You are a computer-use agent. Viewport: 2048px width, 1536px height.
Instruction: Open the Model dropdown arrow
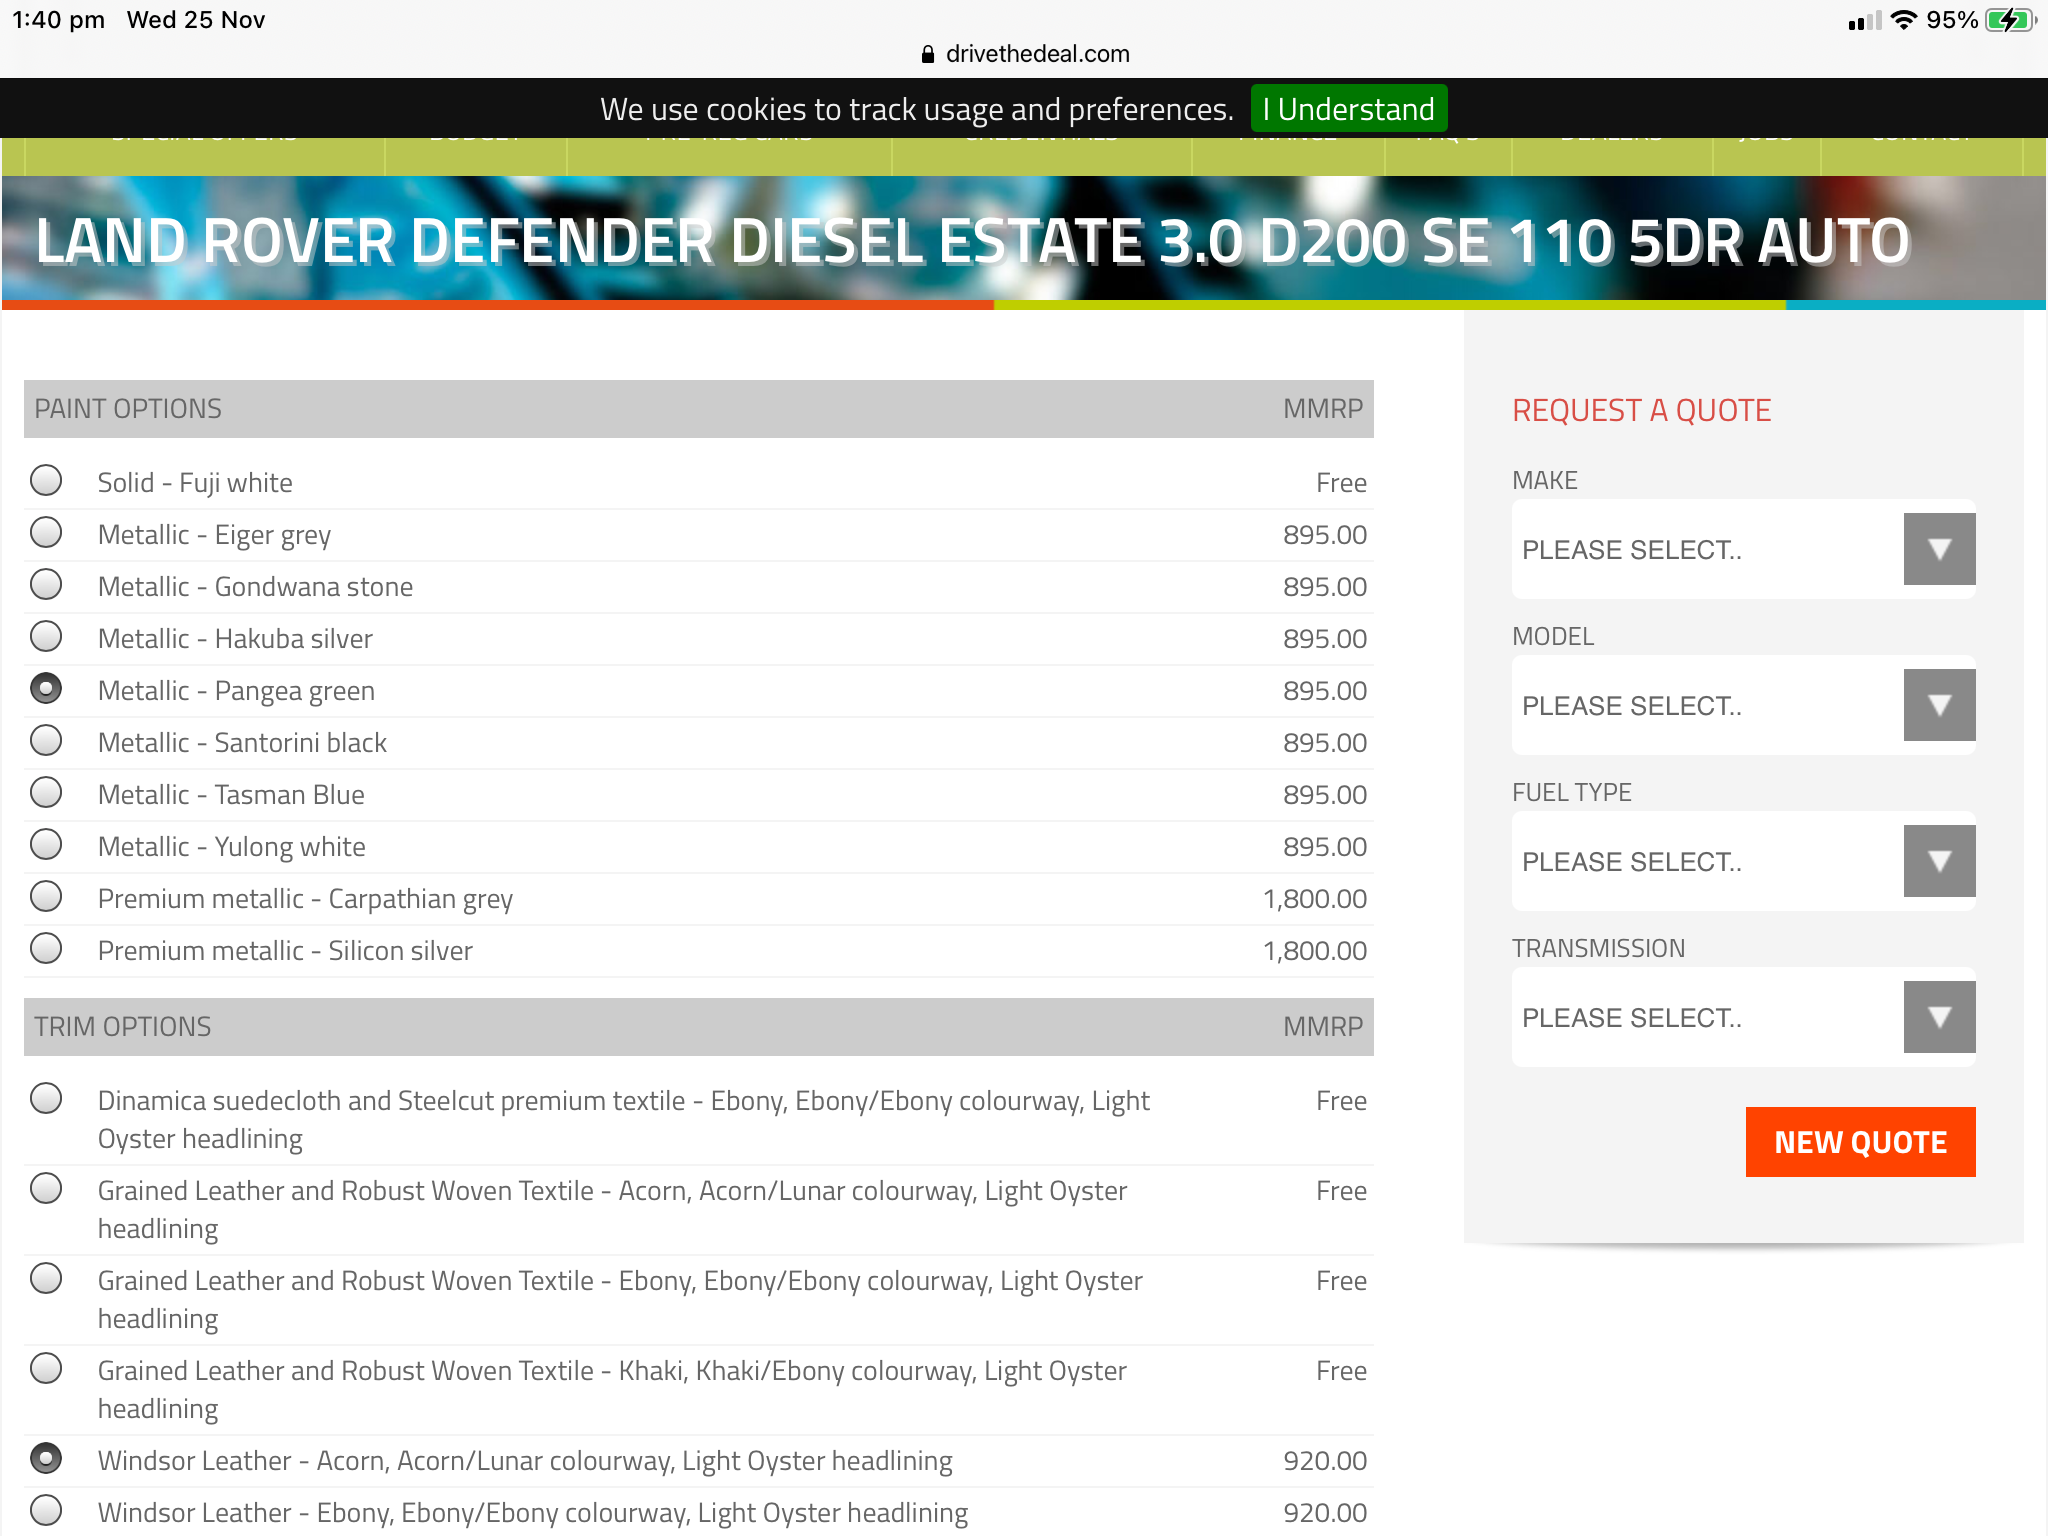tap(1939, 705)
